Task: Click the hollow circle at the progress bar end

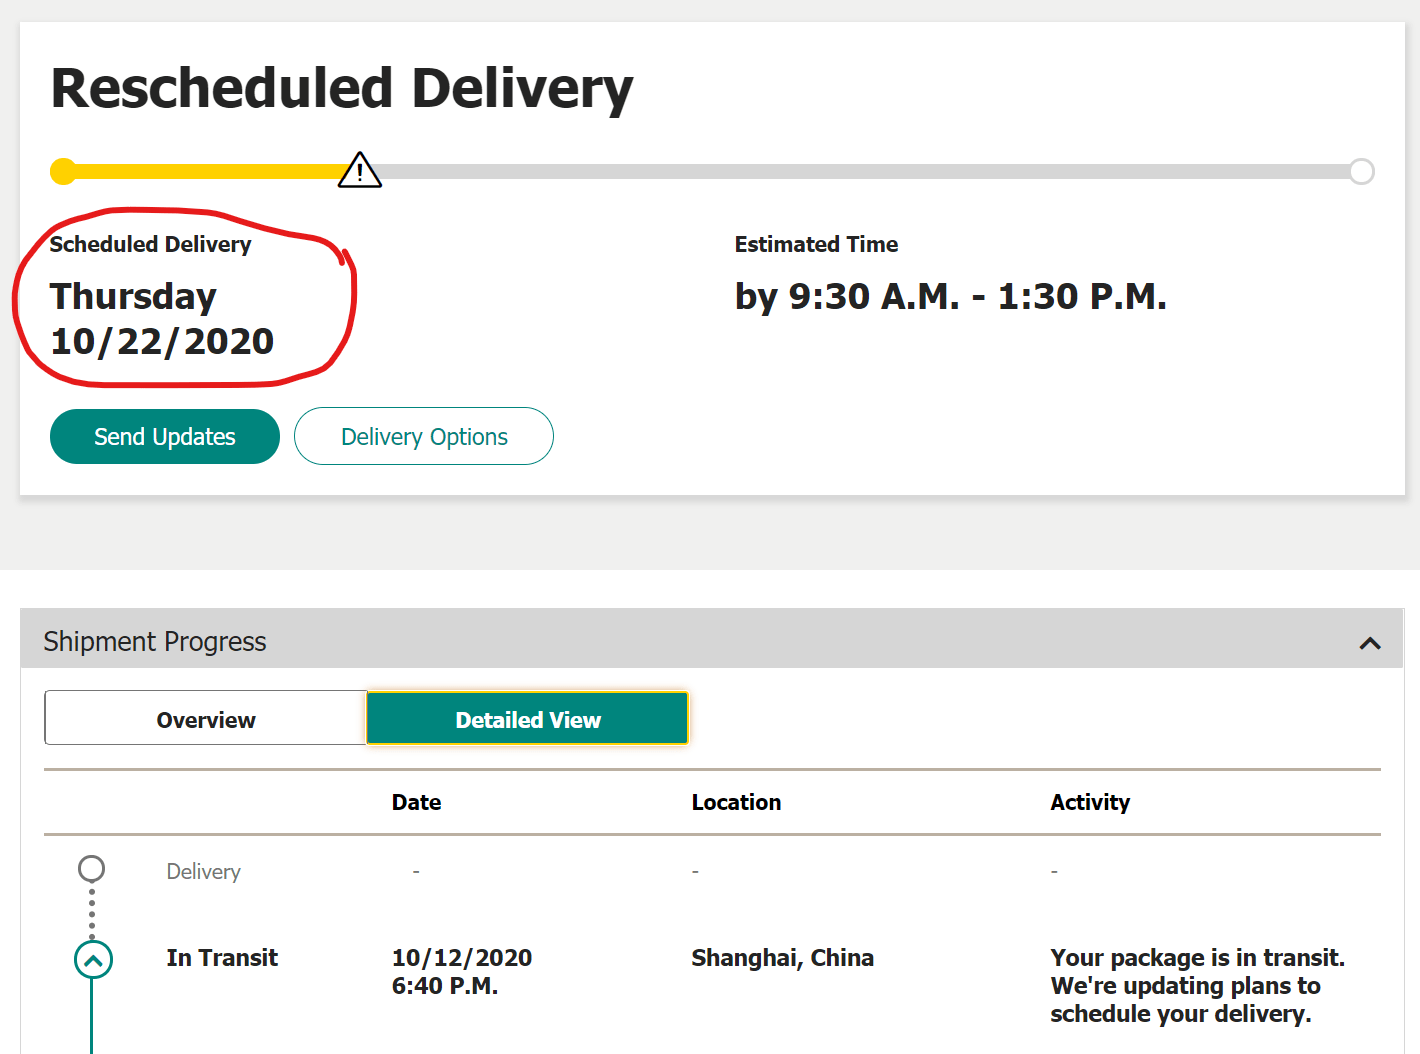Action: [x=1362, y=171]
